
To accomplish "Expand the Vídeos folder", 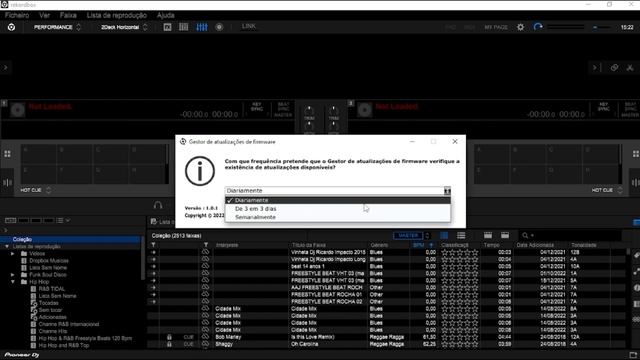I will click(13, 253).
